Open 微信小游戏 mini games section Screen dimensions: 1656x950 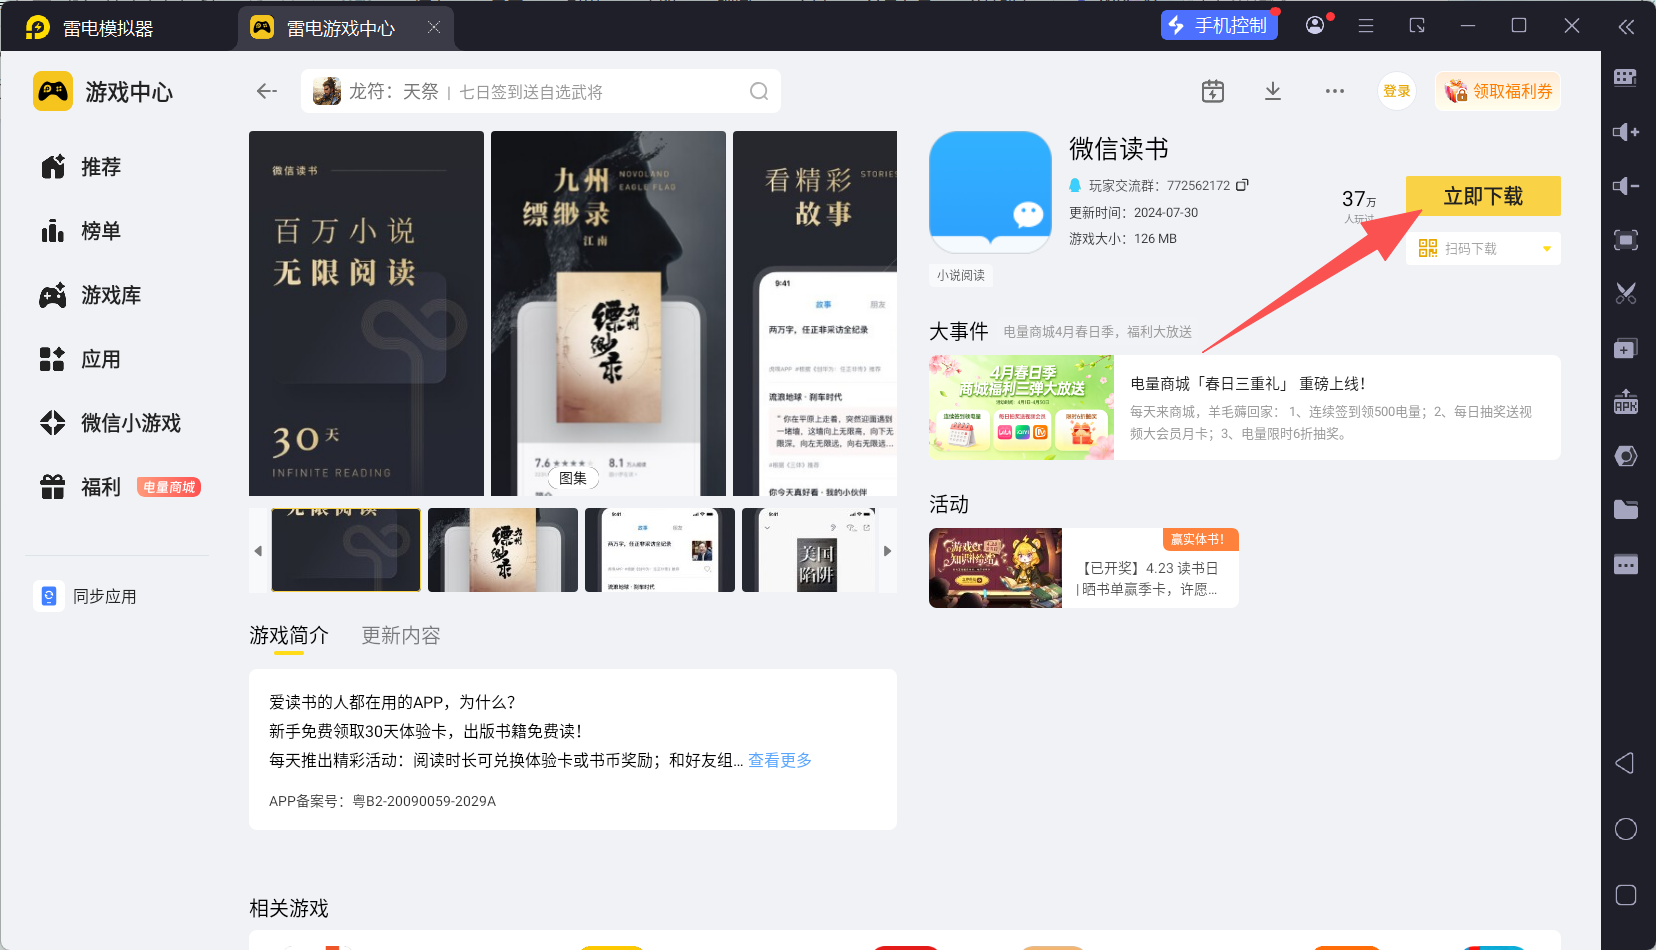coord(111,423)
